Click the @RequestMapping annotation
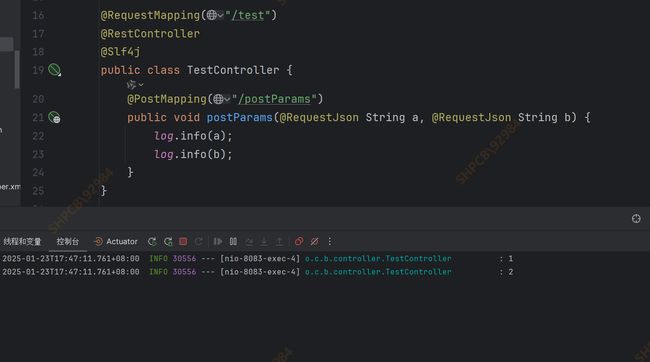Screen dimensions: 650x362 150,15
